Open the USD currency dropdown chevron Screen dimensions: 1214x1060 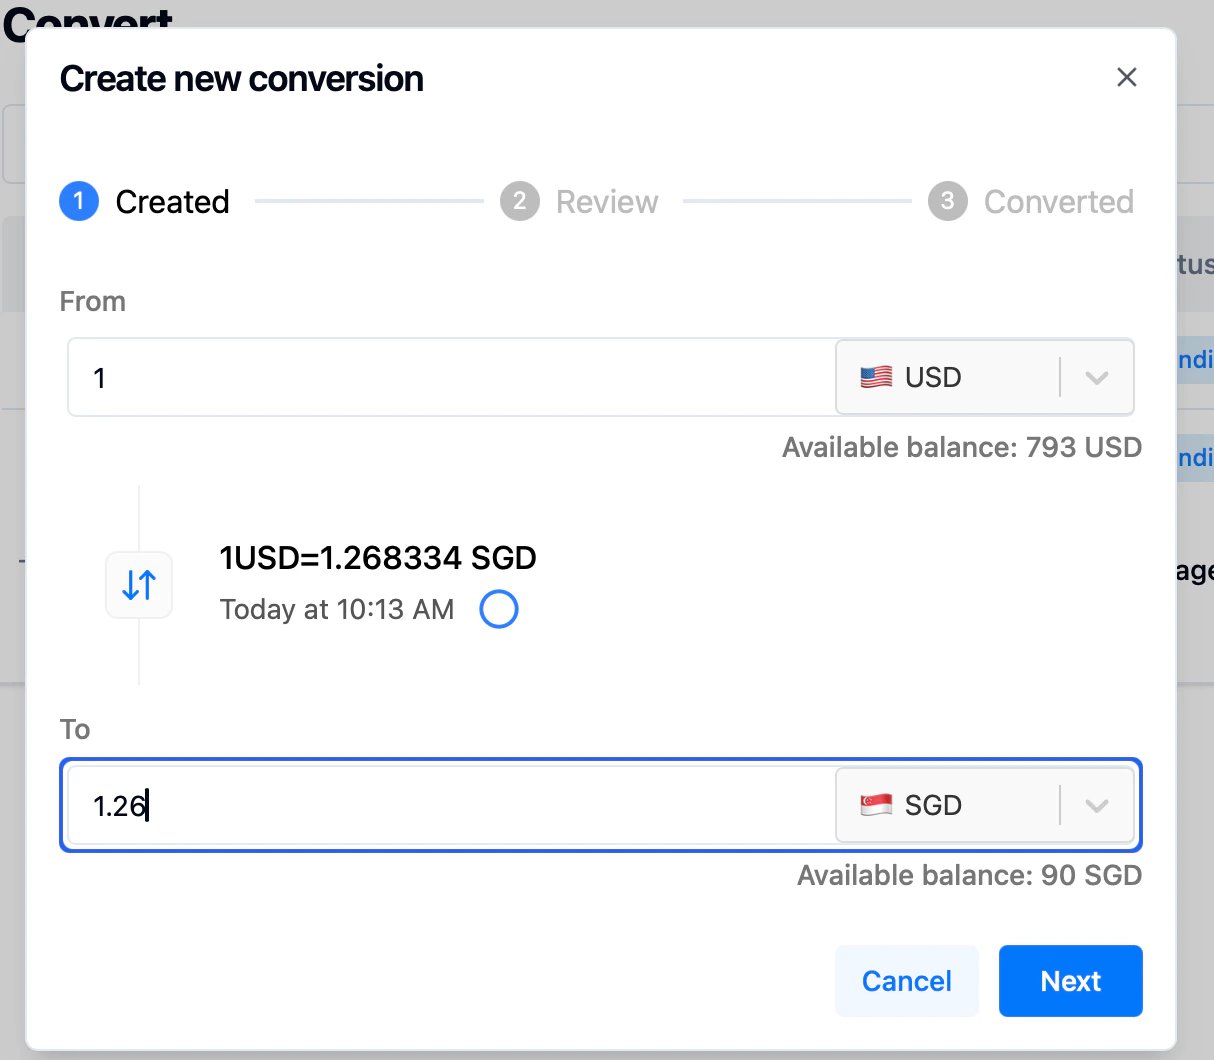coord(1096,377)
